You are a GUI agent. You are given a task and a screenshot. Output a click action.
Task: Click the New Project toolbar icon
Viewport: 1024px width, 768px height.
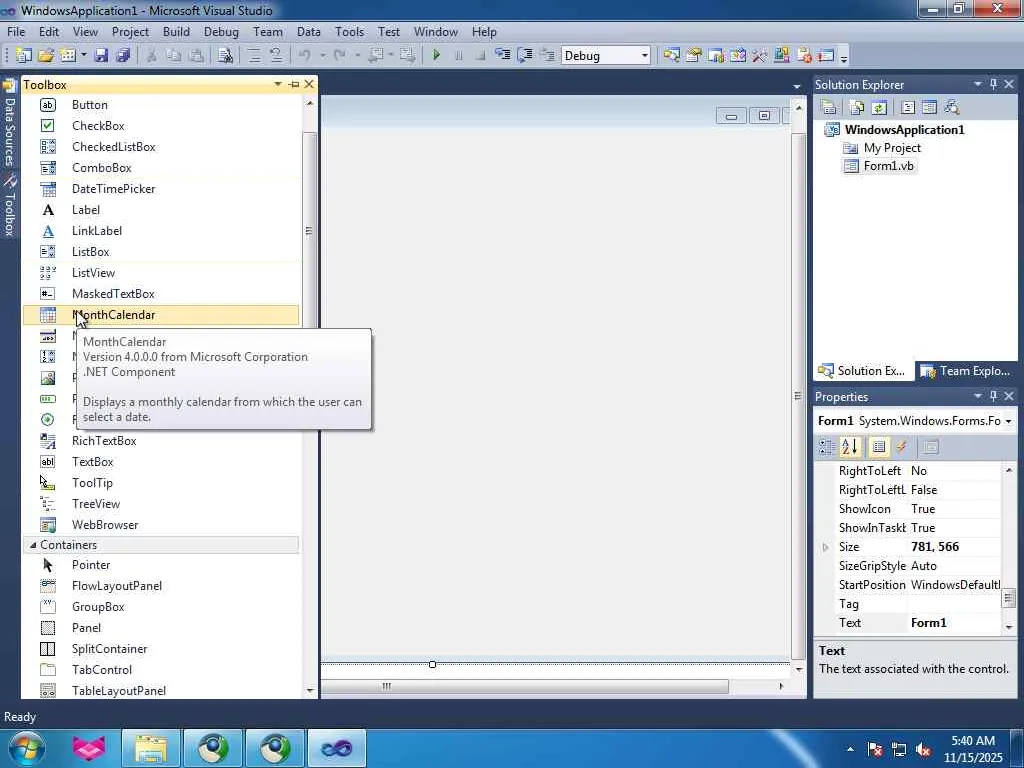24,56
